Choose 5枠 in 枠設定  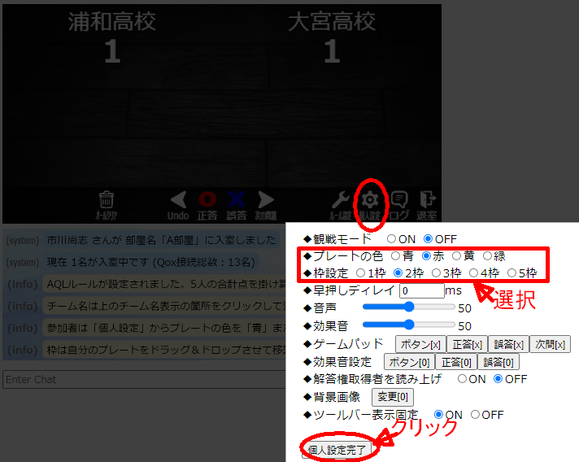click(511, 273)
